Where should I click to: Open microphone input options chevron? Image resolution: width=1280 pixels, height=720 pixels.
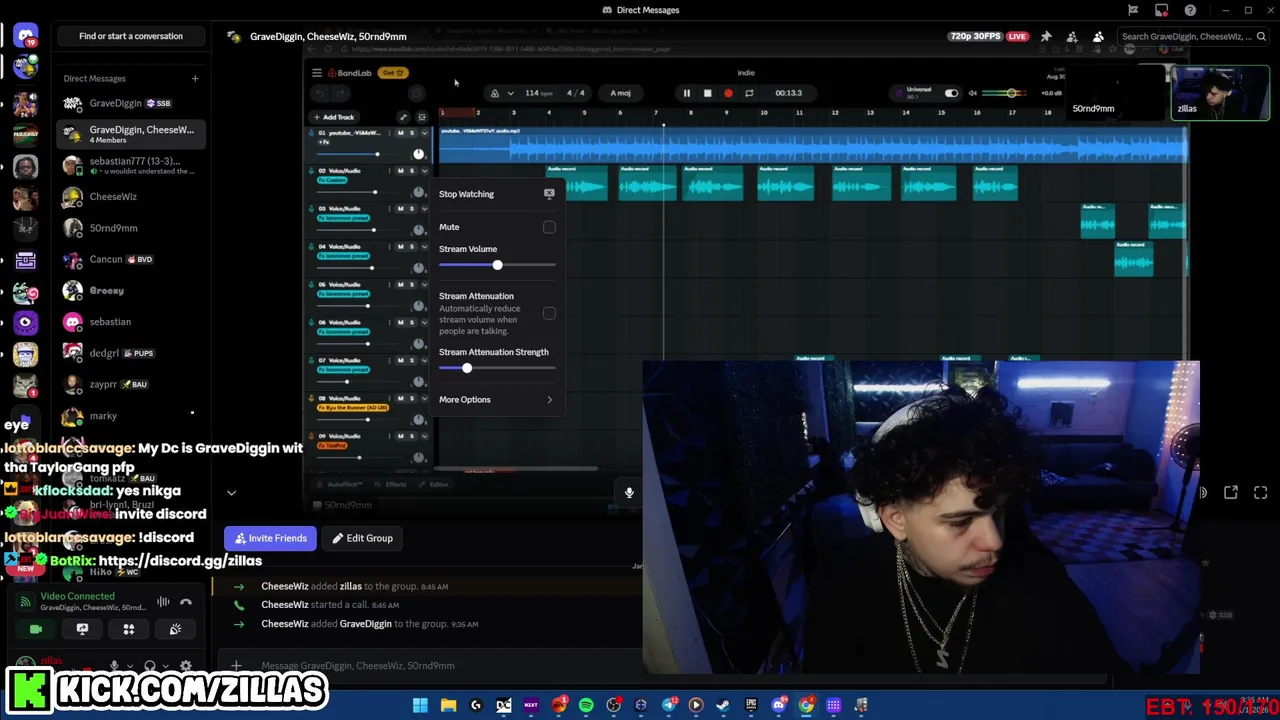(130, 666)
